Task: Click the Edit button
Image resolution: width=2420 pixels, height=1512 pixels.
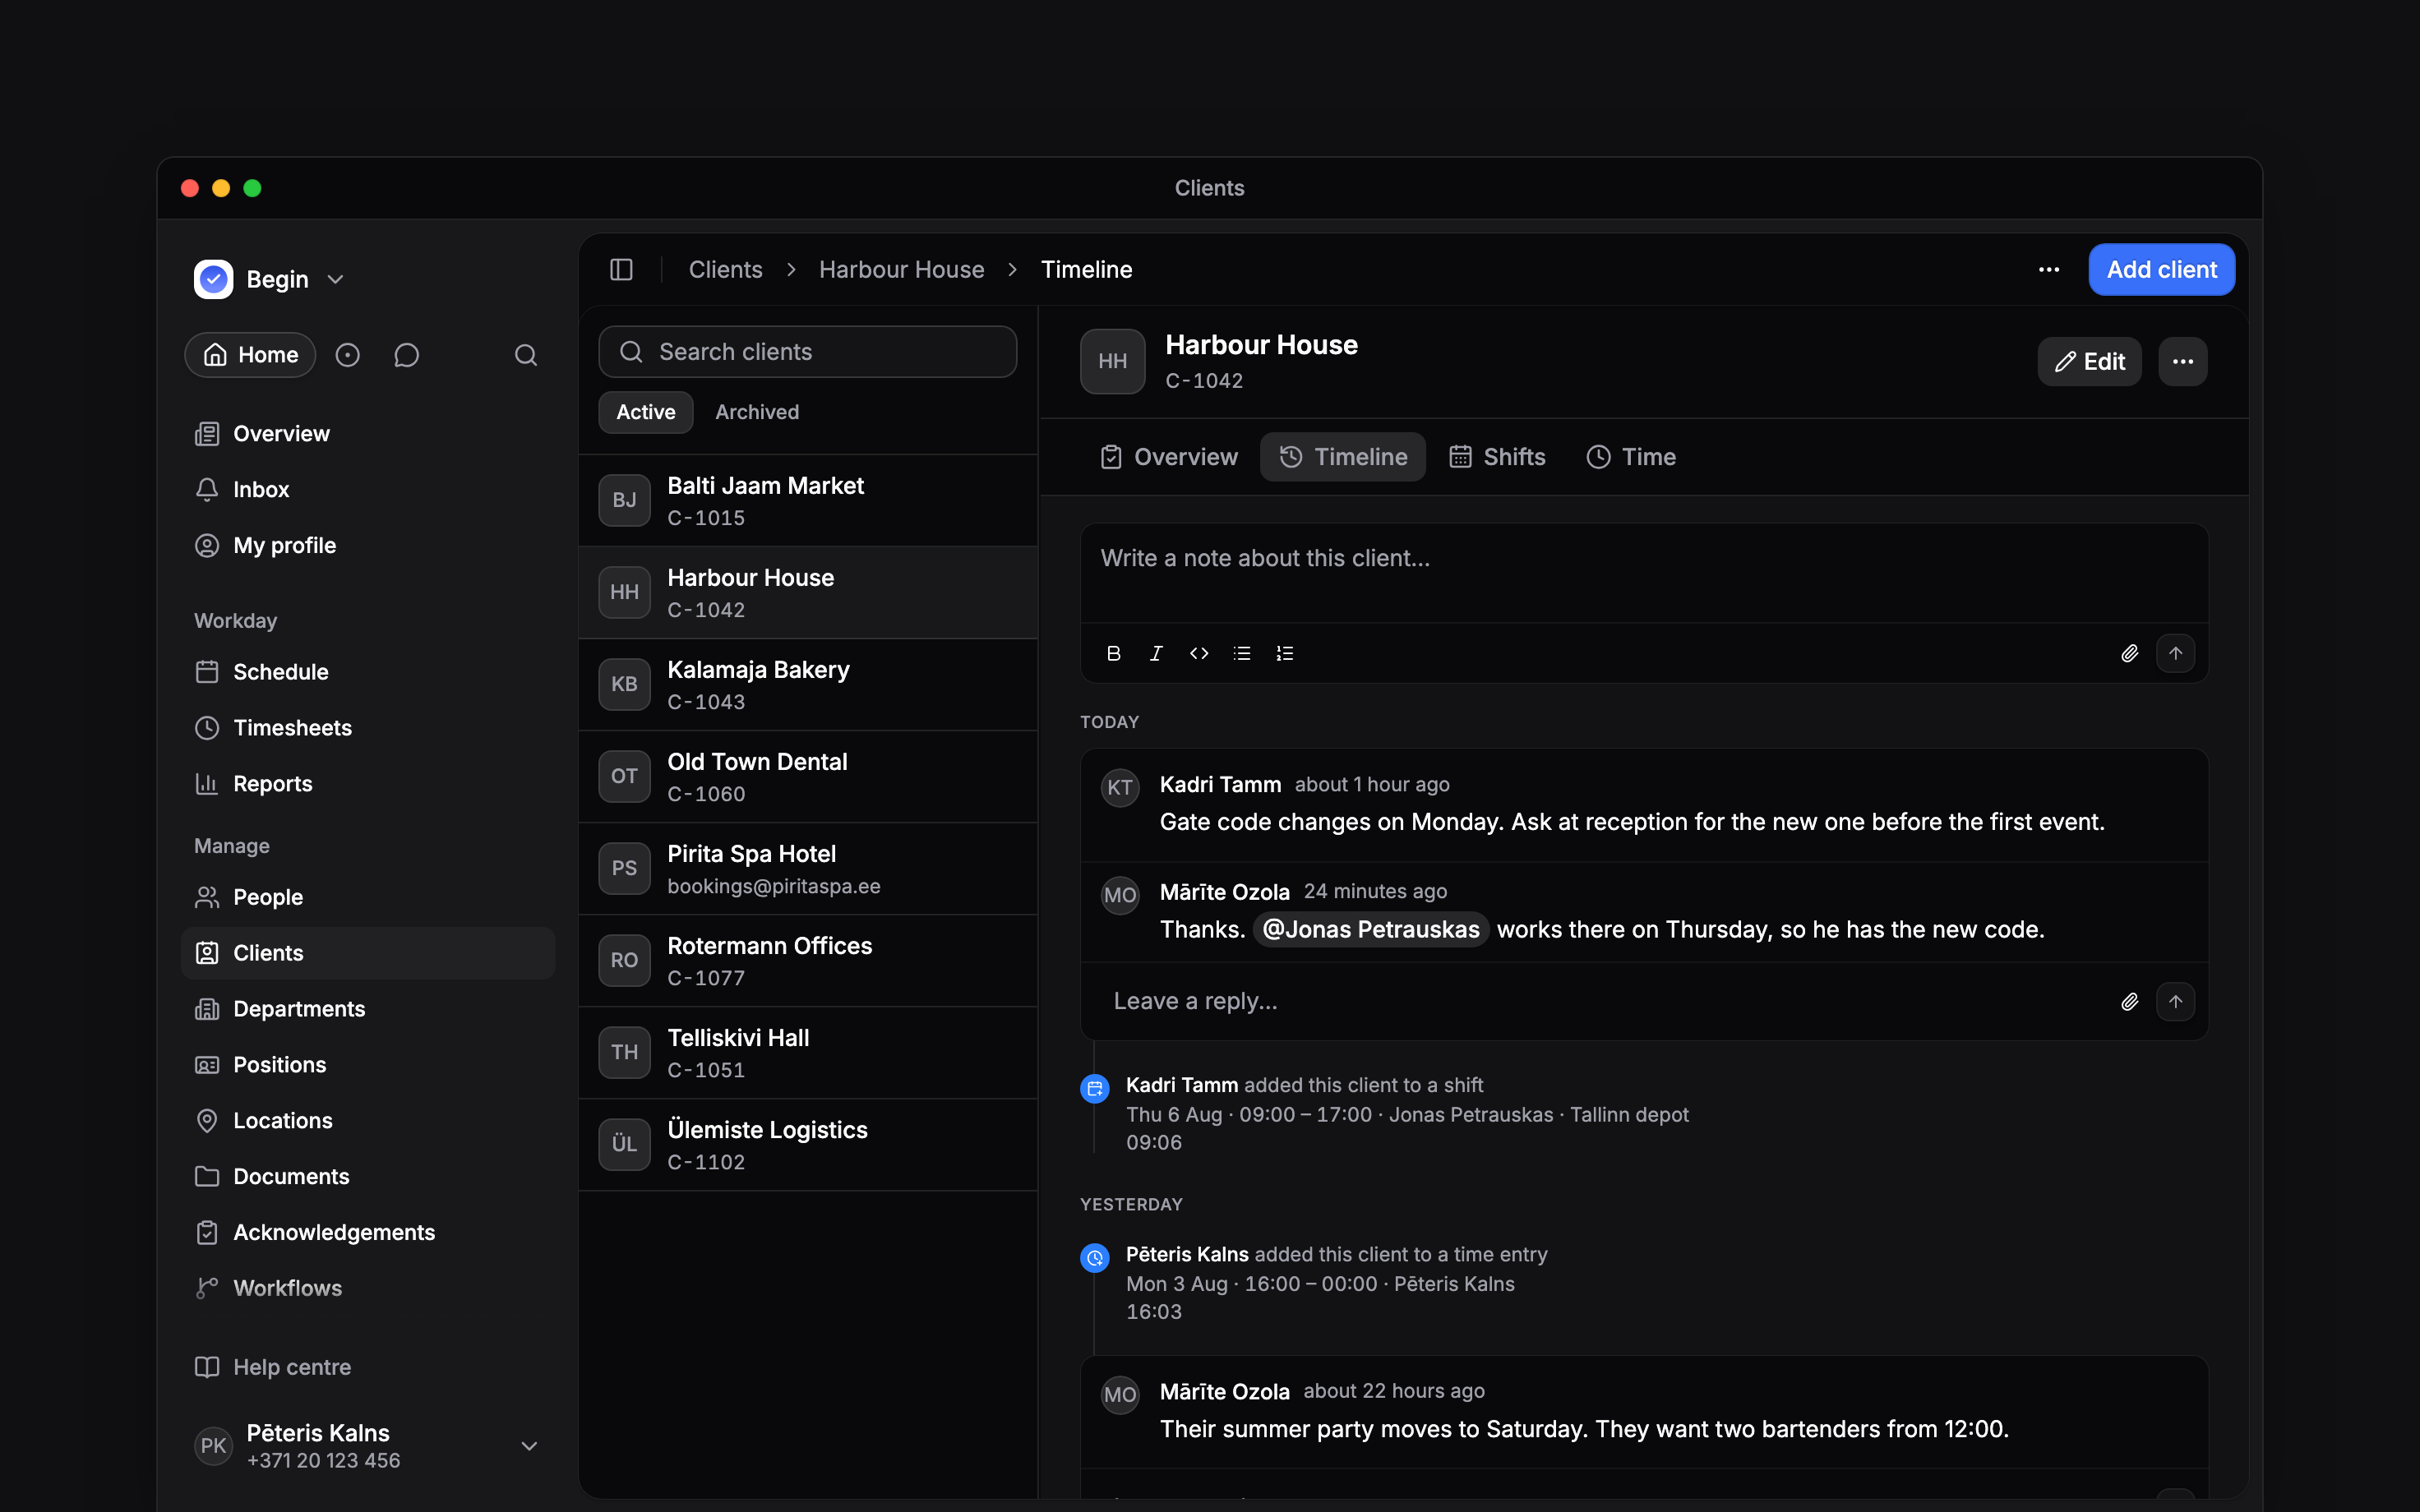Action: tap(2090, 361)
